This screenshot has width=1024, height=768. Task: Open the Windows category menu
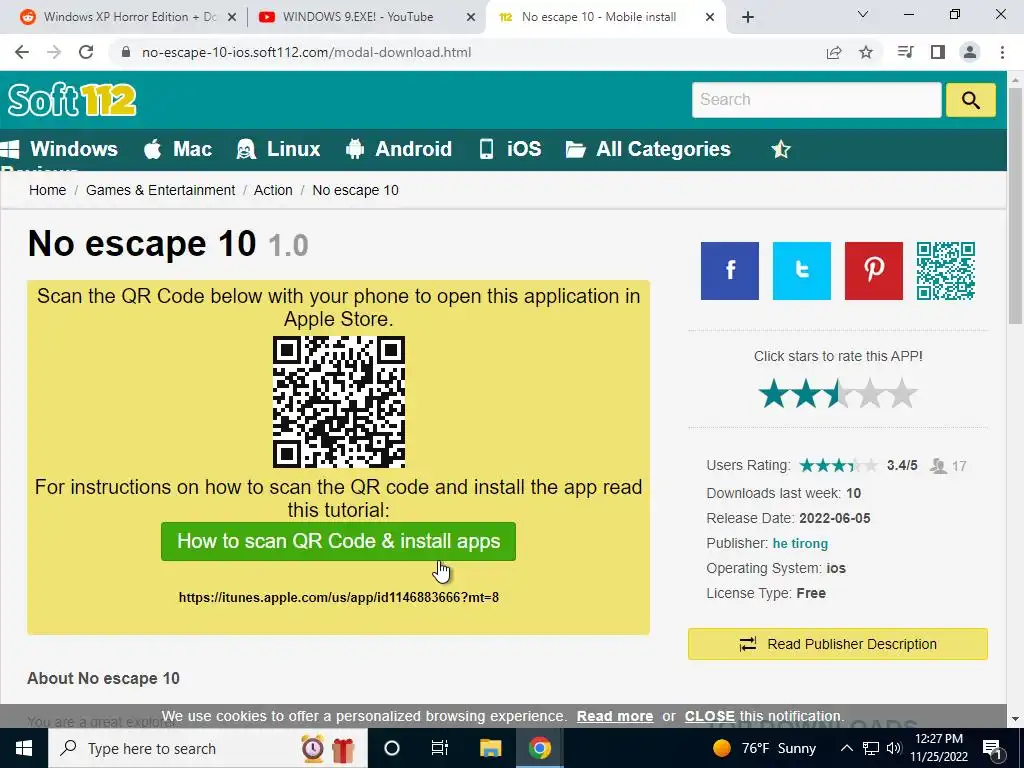[59, 149]
